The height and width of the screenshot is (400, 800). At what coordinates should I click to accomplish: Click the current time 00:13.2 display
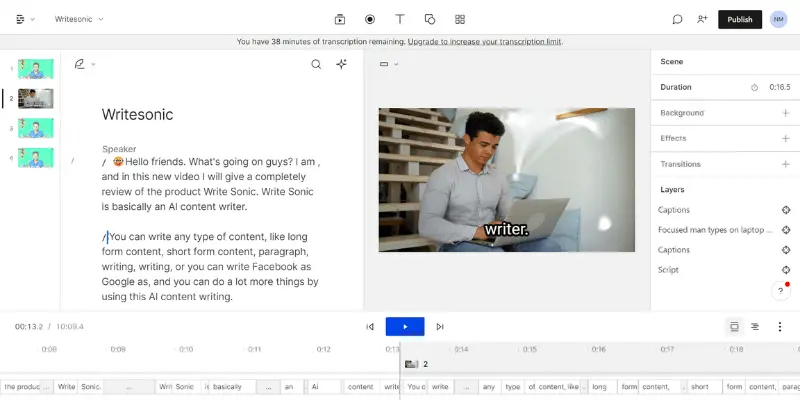(29, 327)
